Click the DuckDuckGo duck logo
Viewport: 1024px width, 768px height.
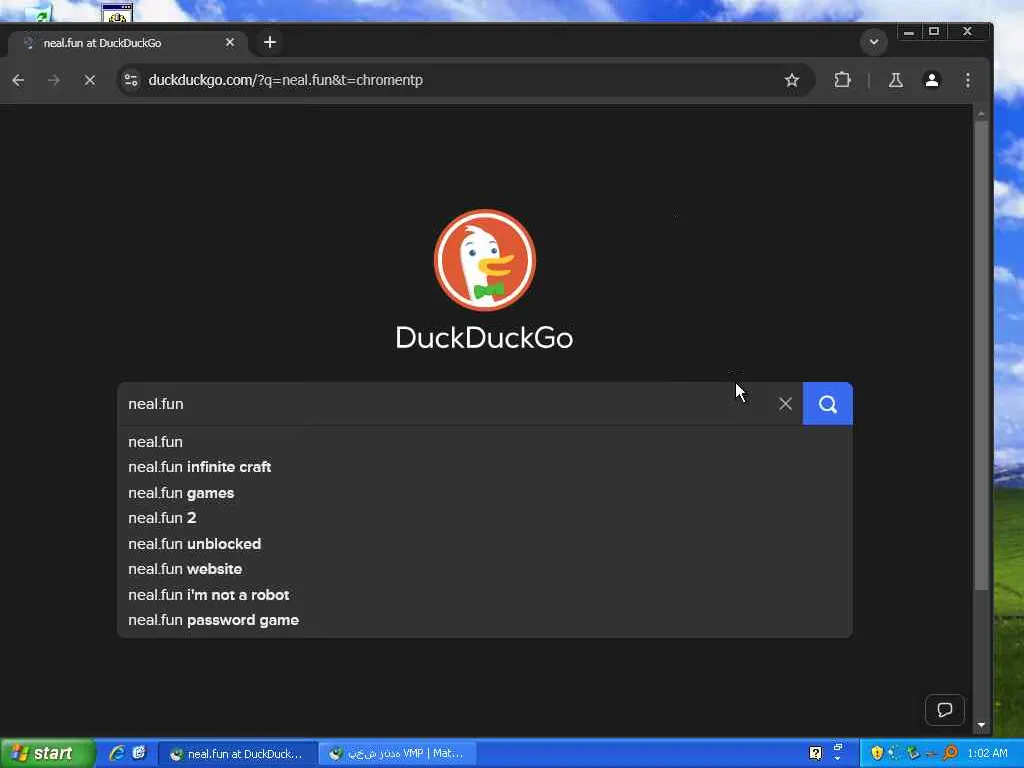click(485, 260)
